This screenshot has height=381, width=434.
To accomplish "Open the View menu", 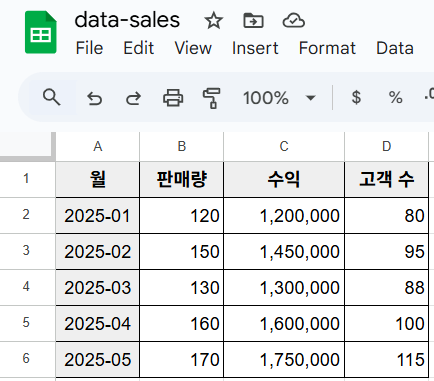I will coord(193,48).
